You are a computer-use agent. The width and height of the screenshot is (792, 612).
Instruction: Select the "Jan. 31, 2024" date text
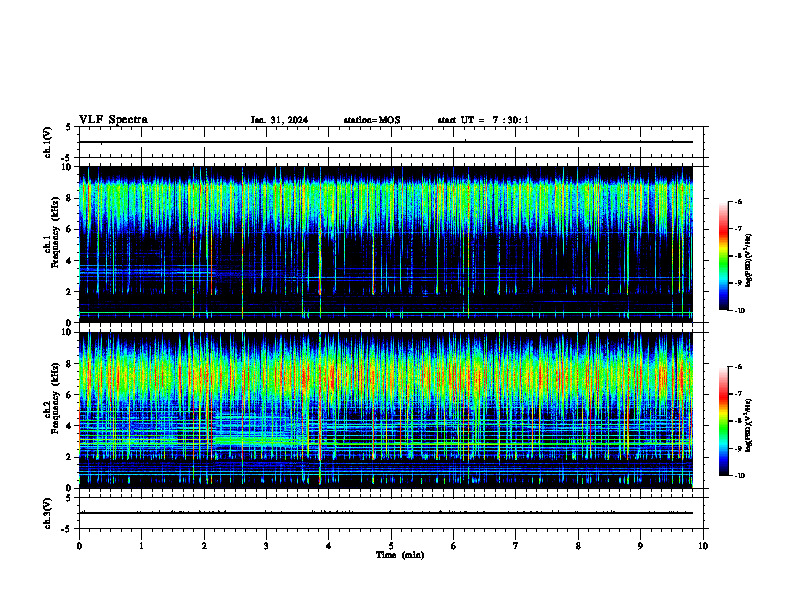[279, 120]
